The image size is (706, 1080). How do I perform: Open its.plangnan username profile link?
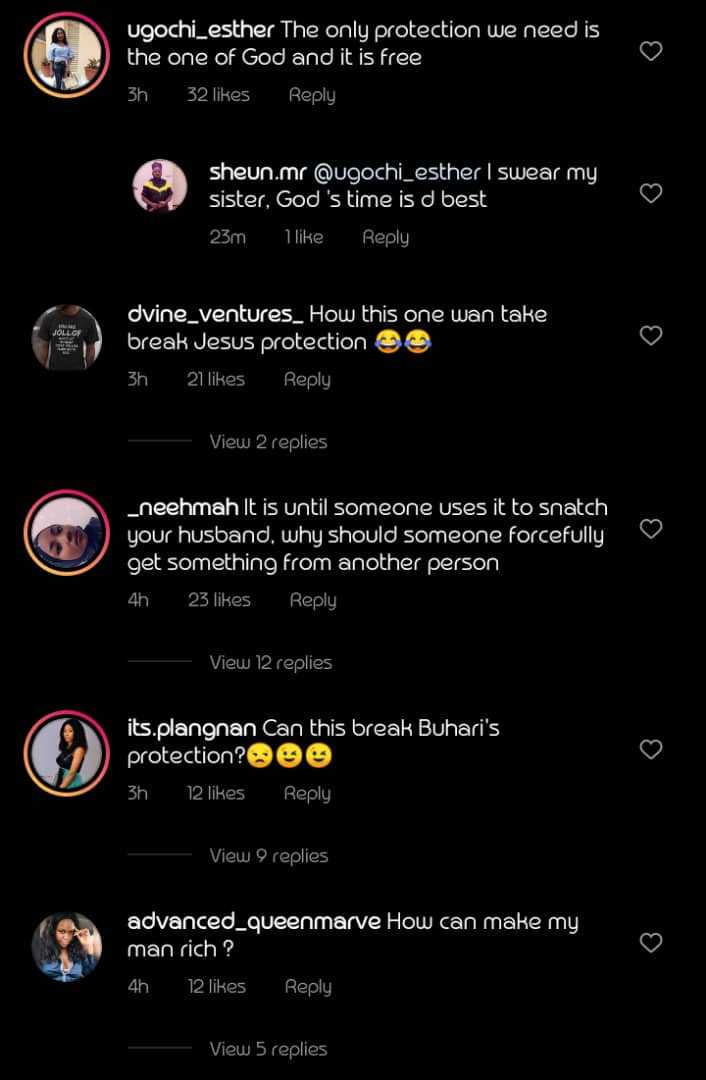click(x=192, y=728)
